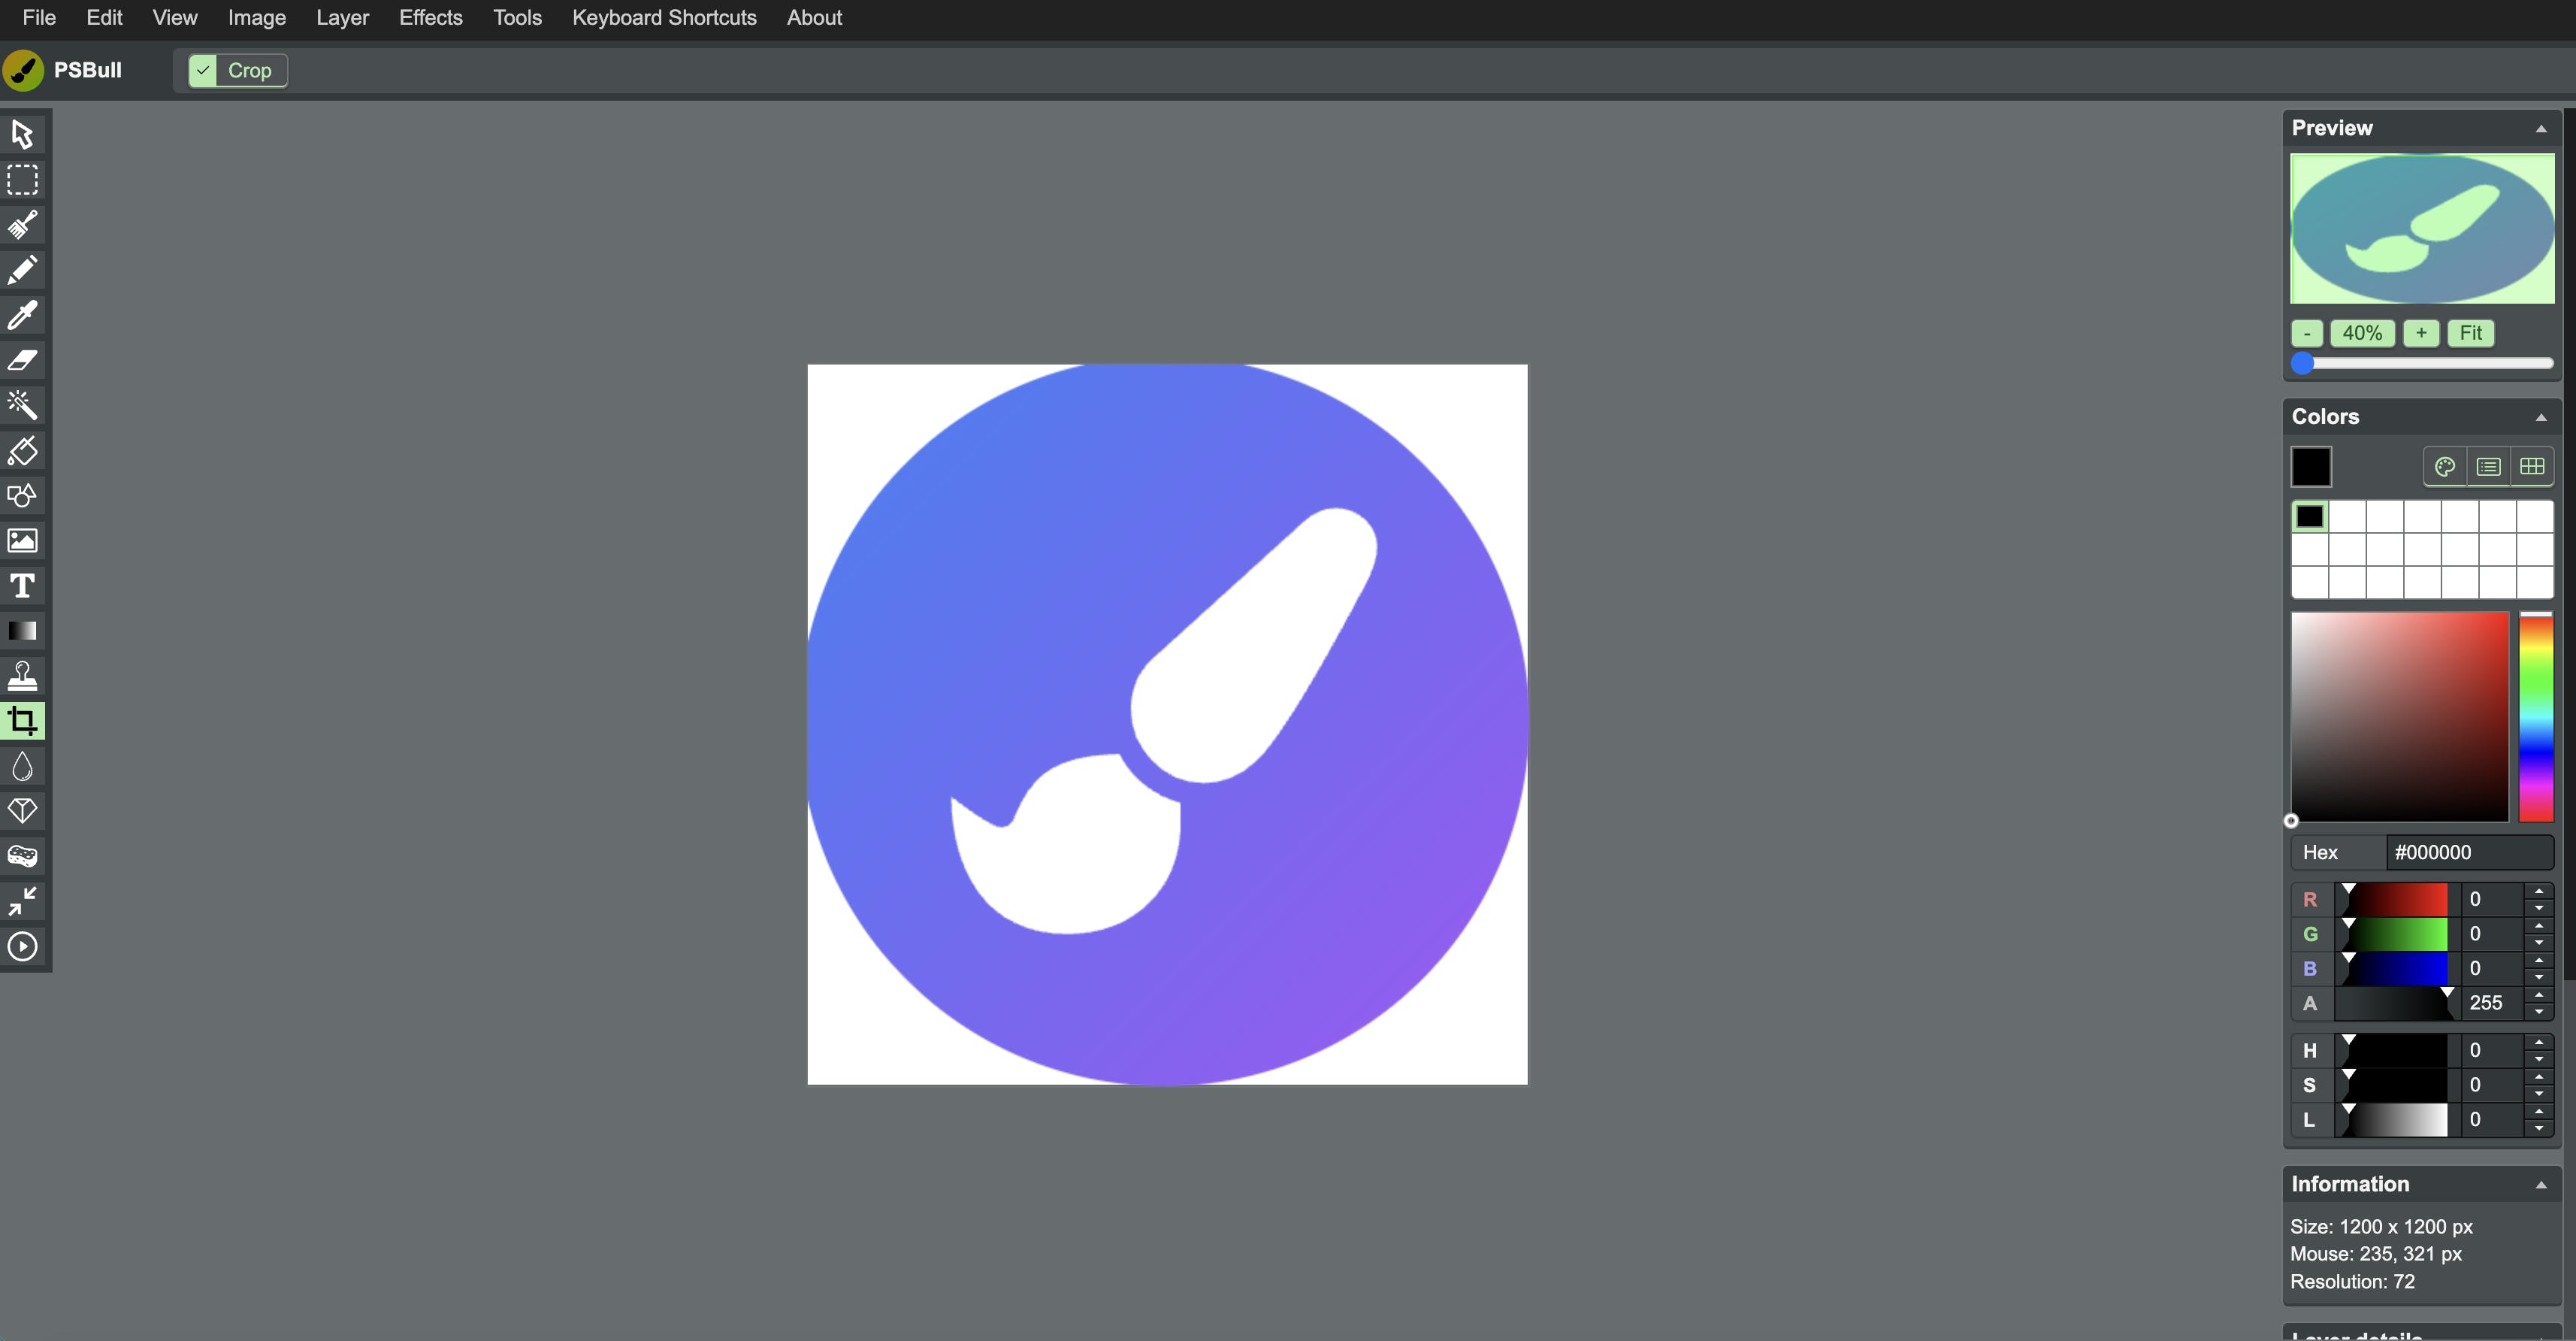
Task: Collapse the Colors panel
Action: pos(2540,417)
